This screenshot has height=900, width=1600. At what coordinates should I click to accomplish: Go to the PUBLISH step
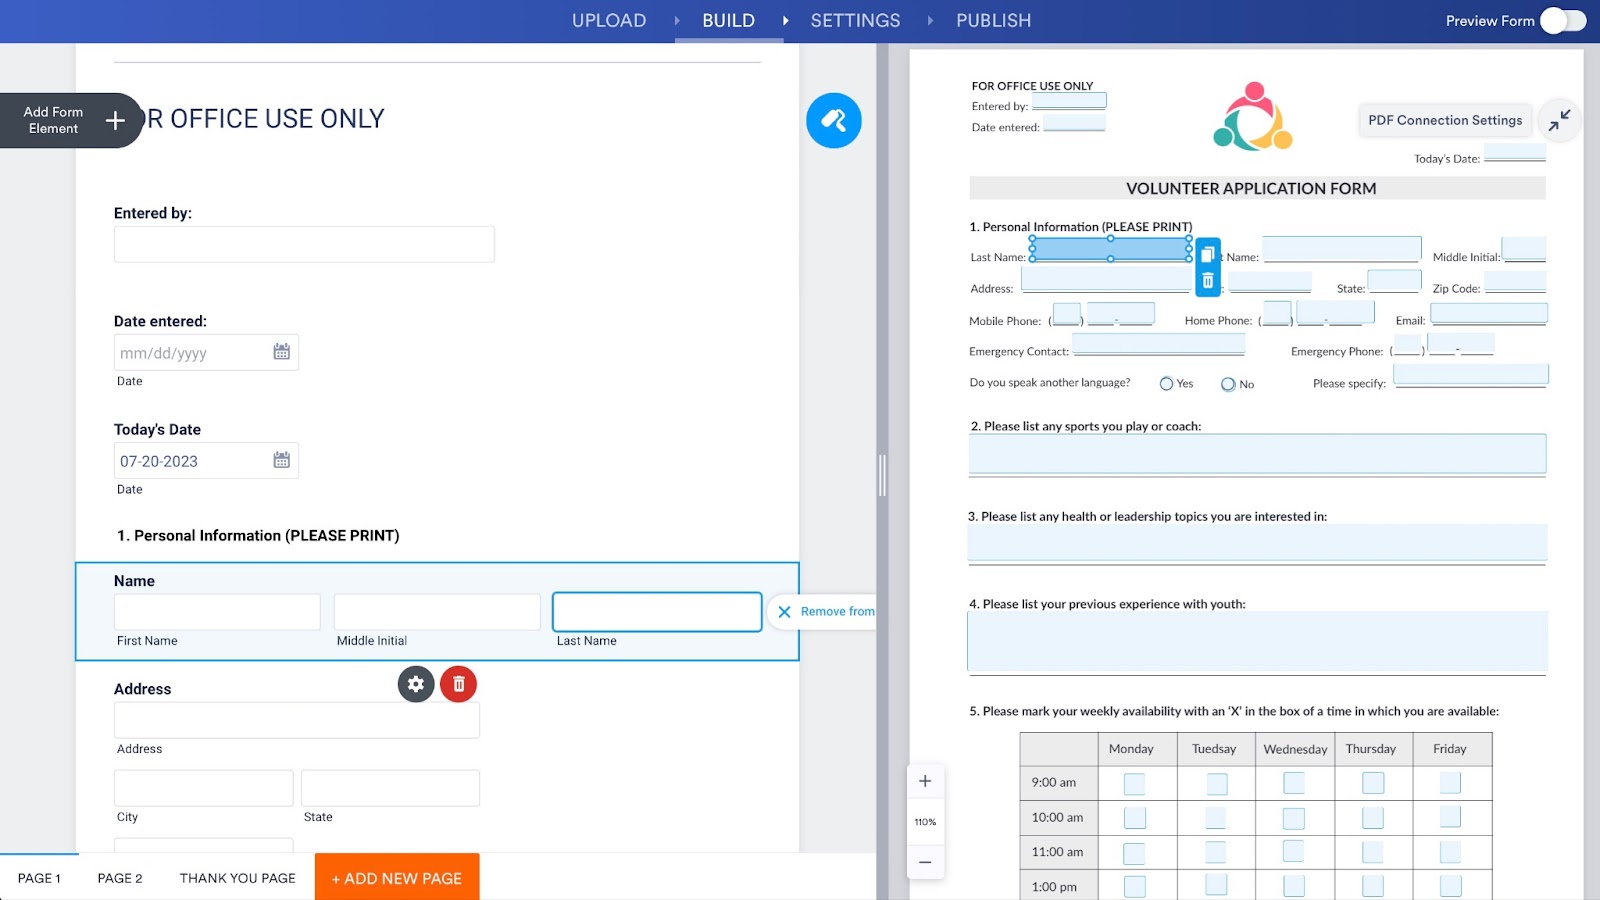click(x=993, y=21)
